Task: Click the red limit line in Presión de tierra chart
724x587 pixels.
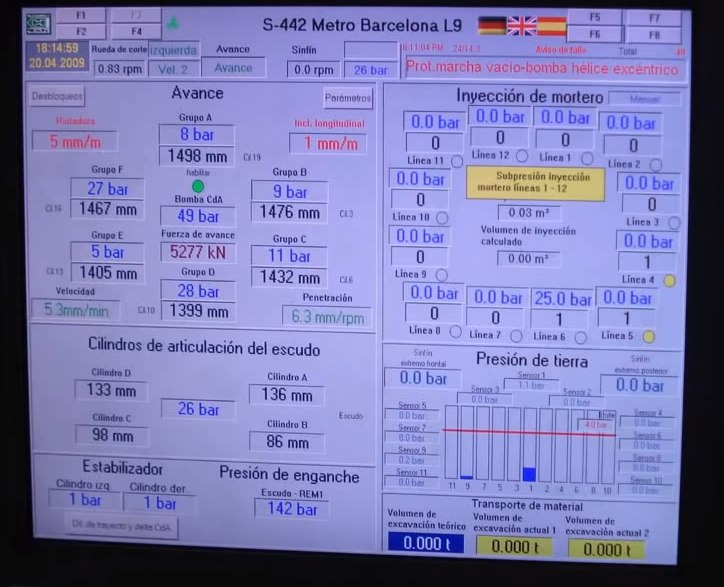Action: click(x=529, y=433)
